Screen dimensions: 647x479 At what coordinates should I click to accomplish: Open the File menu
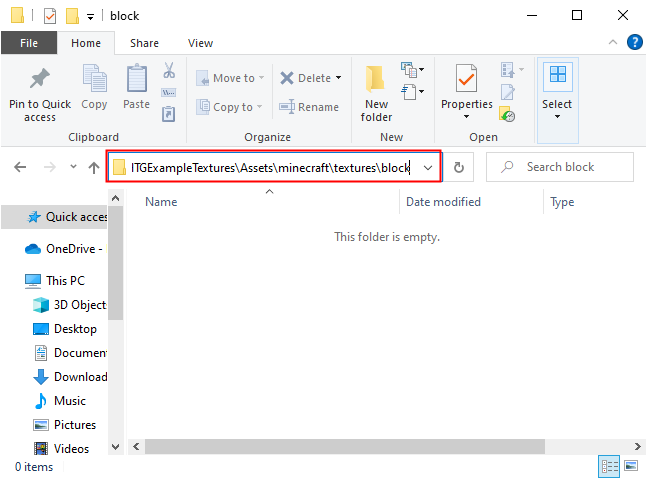pyautogui.click(x=29, y=43)
